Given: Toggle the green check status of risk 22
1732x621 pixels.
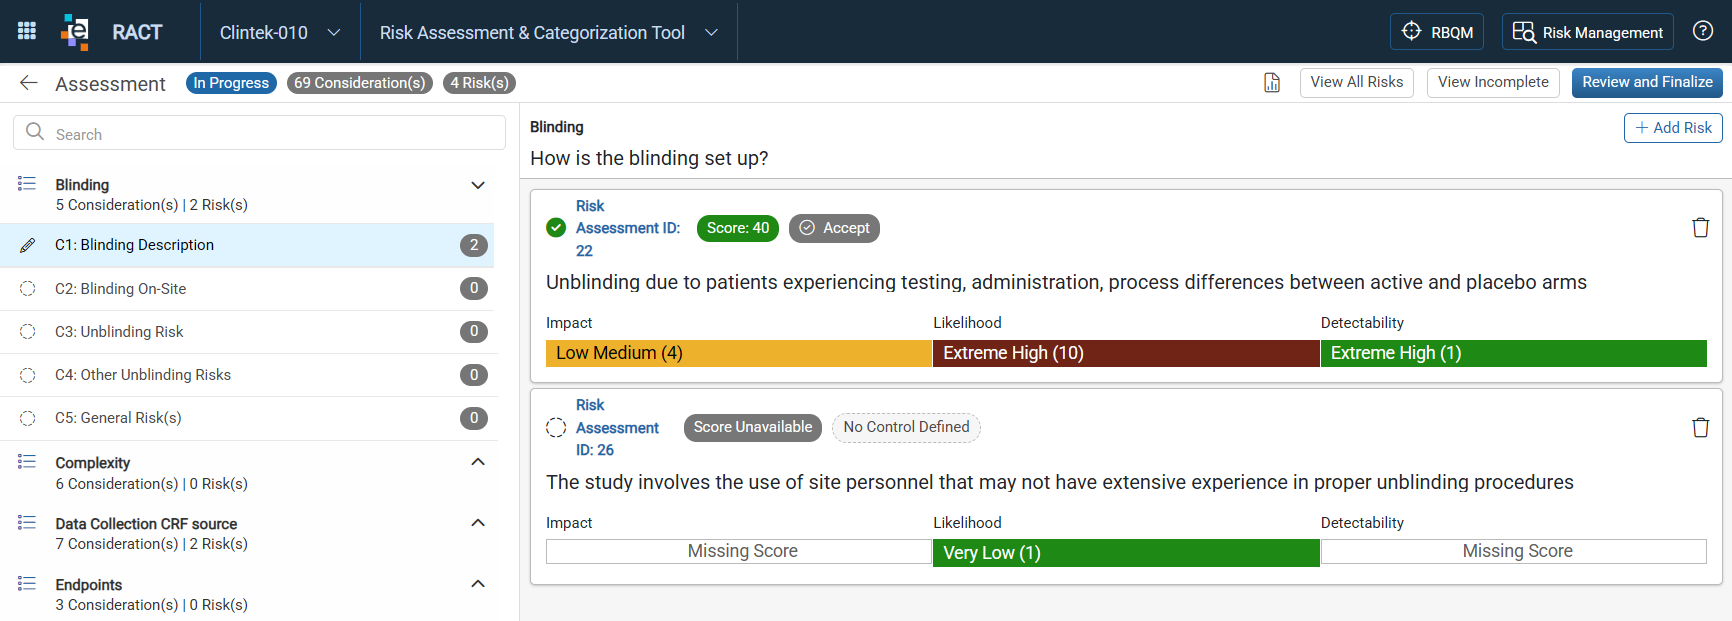Looking at the screenshot, I should point(556,228).
